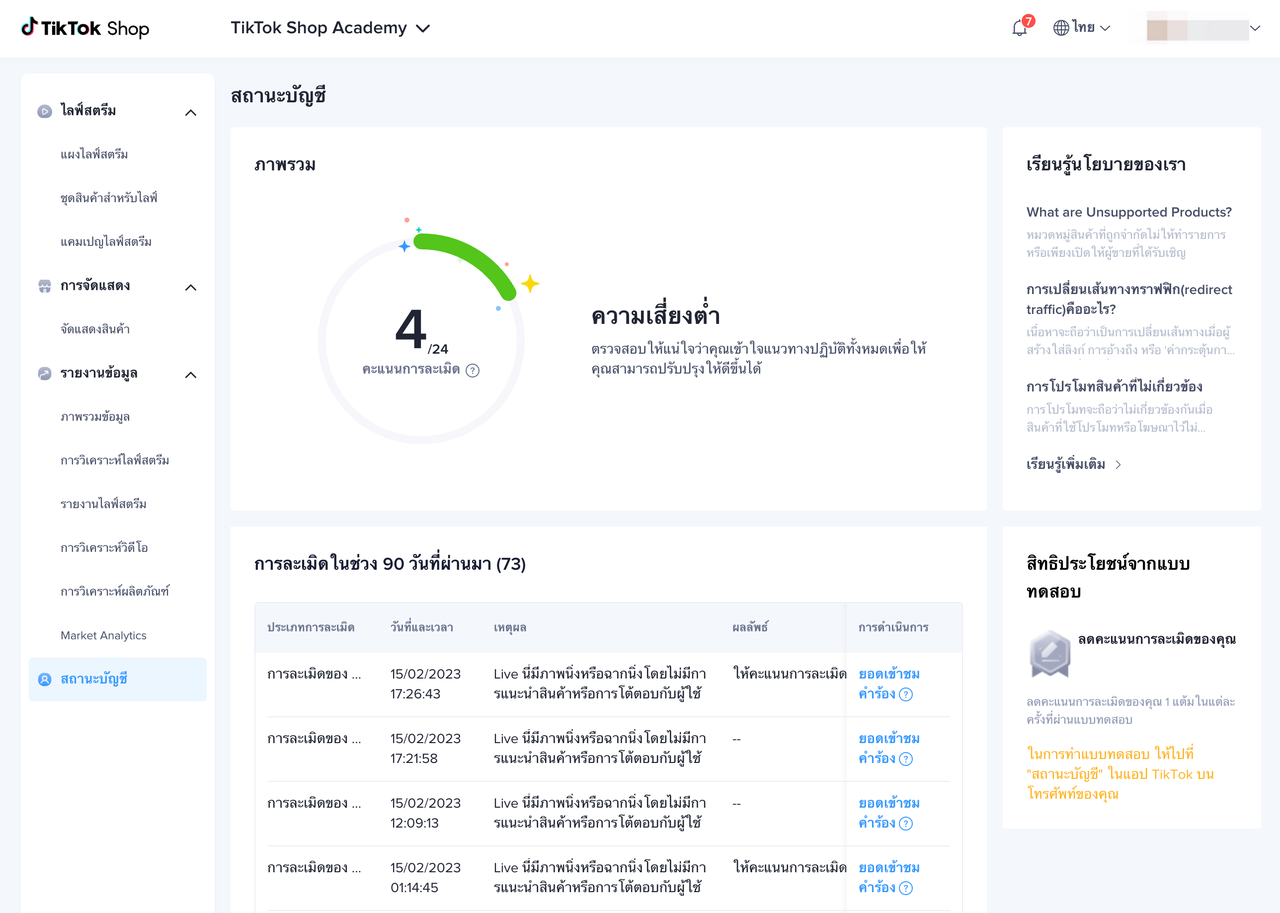Click the globe language icon
The width and height of the screenshot is (1280, 913).
coord(1061,28)
